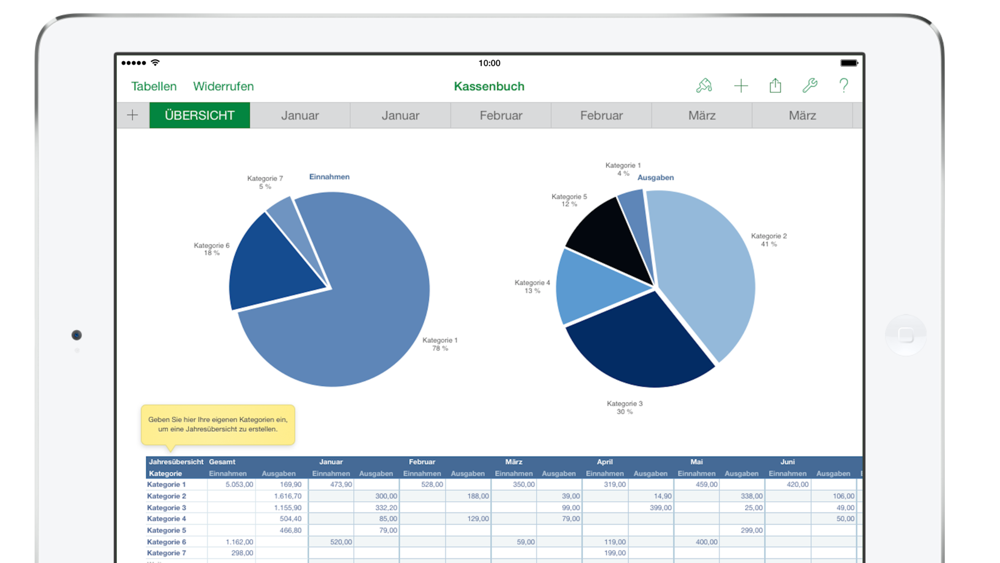
Task: Tap the Wi-Fi status icon
Action: (155, 62)
